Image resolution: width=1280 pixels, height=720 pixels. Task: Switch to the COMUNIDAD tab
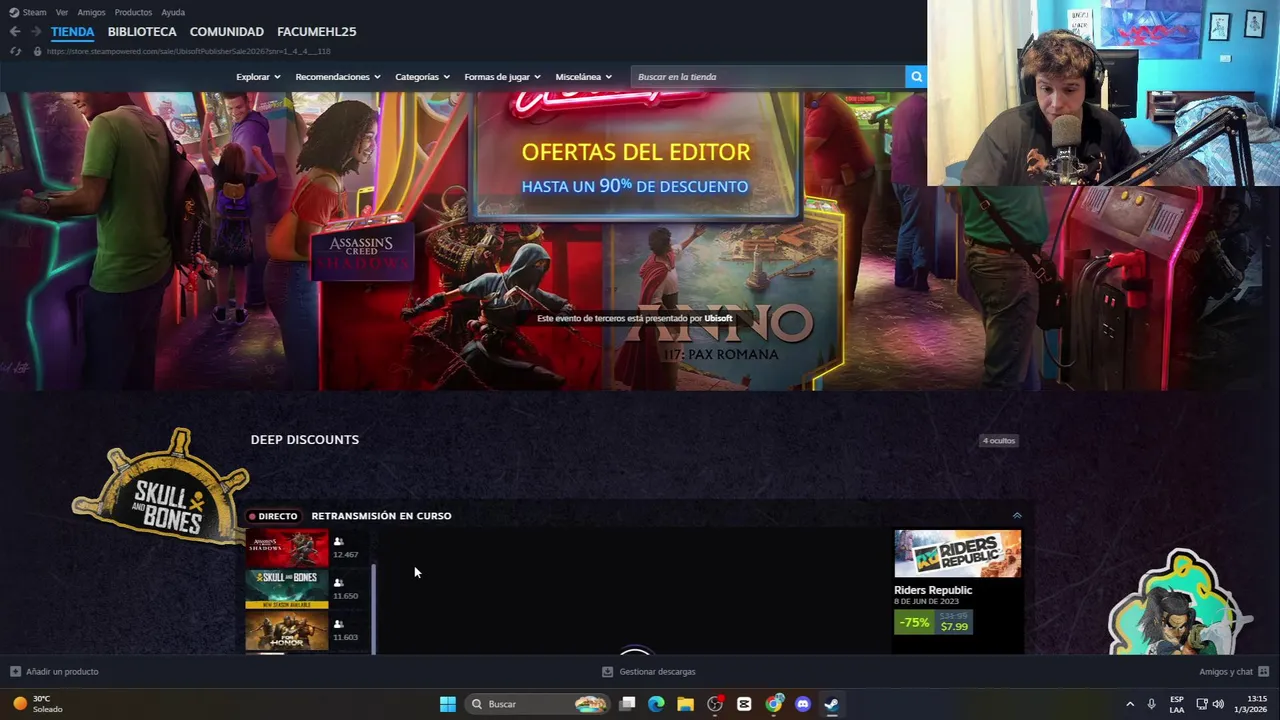click(227, 32)
